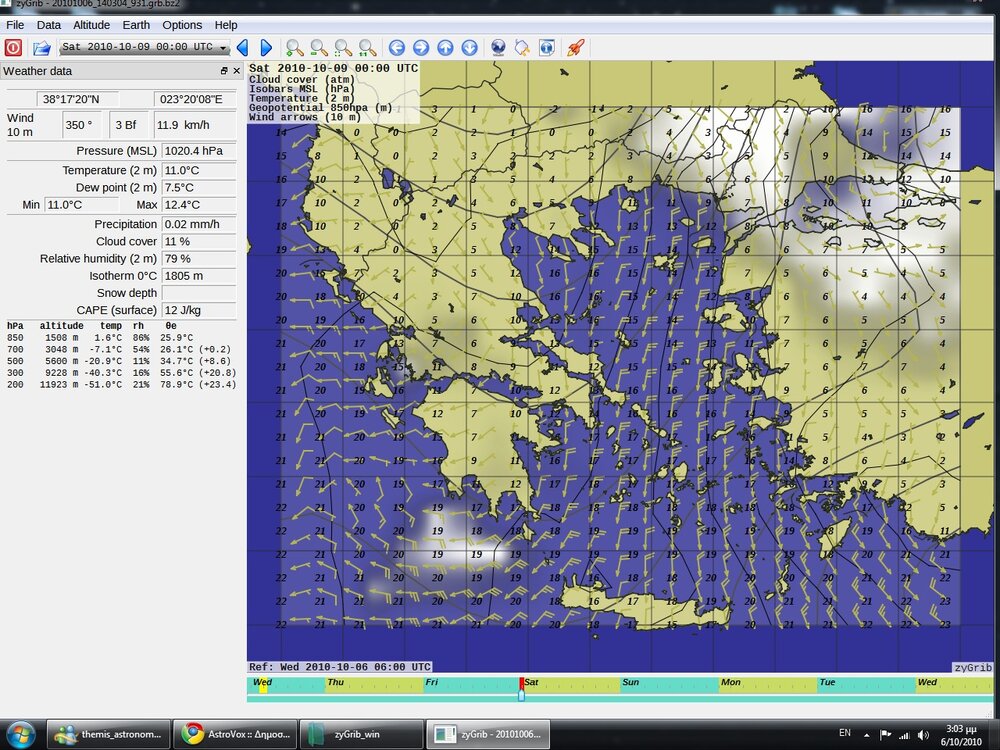Image resolution: width=1000 pixels, height=750 pixels.
Task: Pan the map left with arrow icon
Action: pos(397,47)
